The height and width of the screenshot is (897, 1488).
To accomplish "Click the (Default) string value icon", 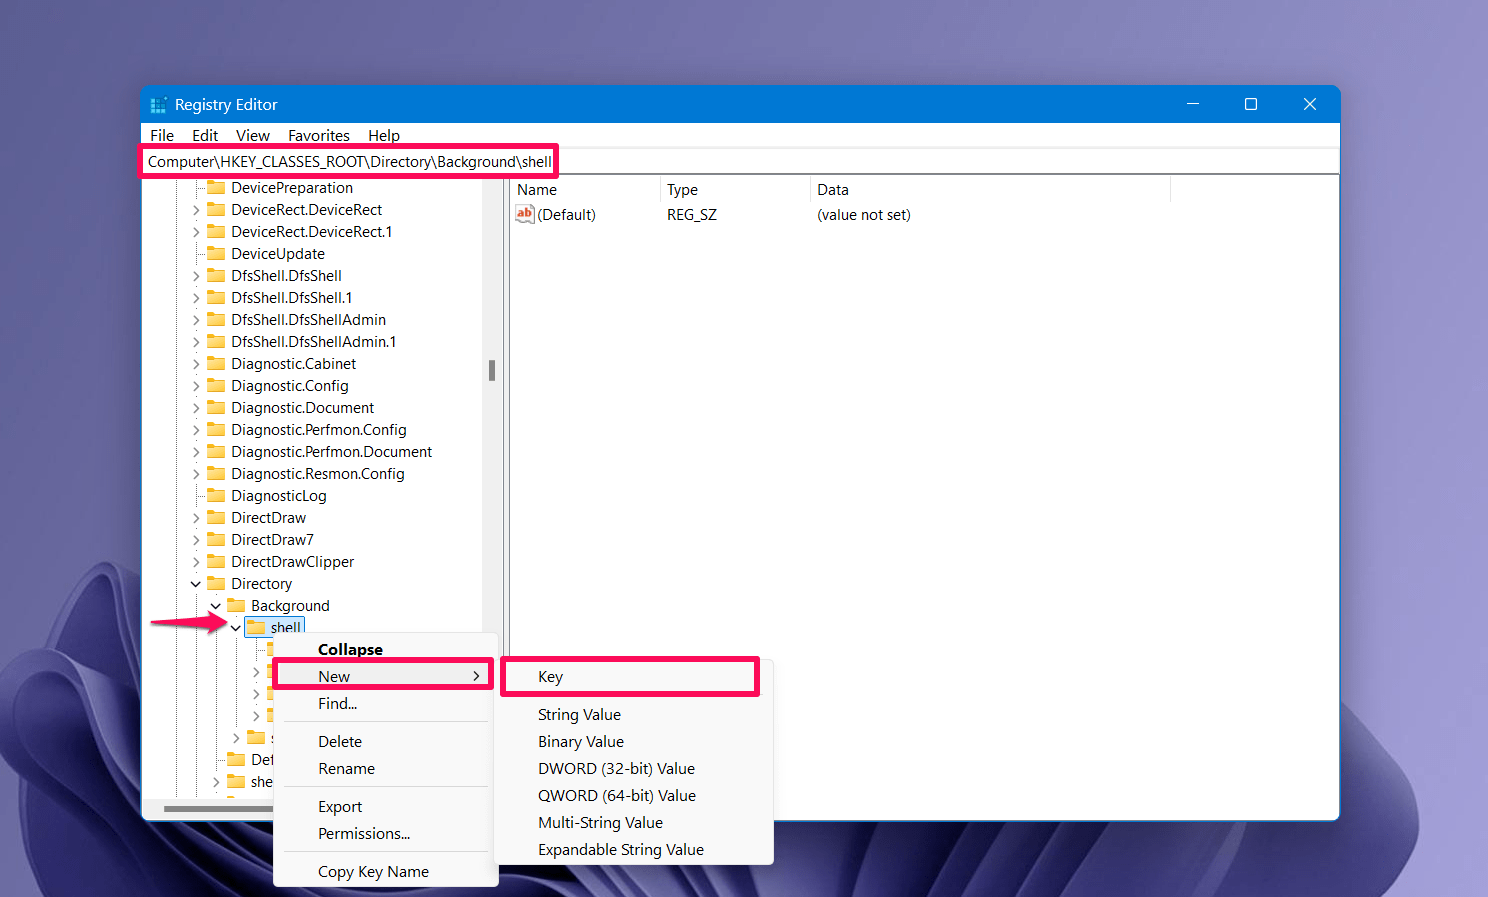I will click(525, 214).
